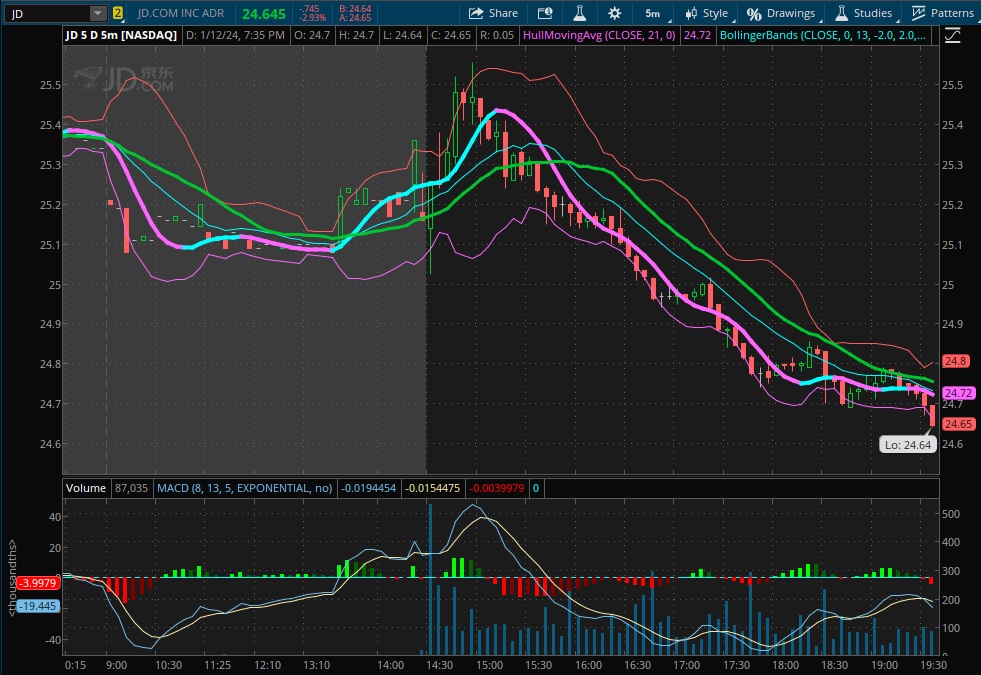981x675 pixels.
Task: Click the blue -19.445 bubble on the left axis
Action: tap(38, 606)
